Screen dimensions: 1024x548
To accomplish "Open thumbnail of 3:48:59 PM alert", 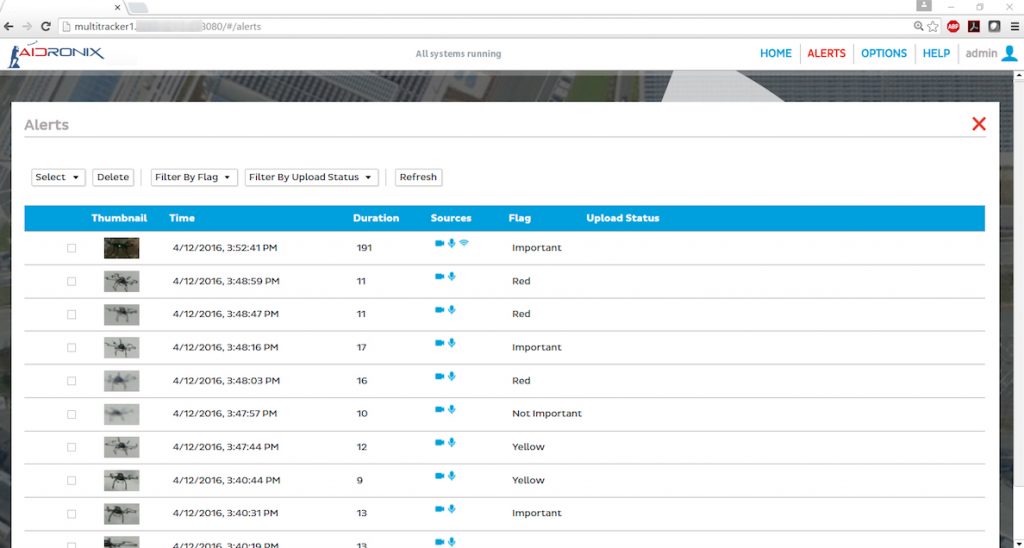I will [121, 282].
